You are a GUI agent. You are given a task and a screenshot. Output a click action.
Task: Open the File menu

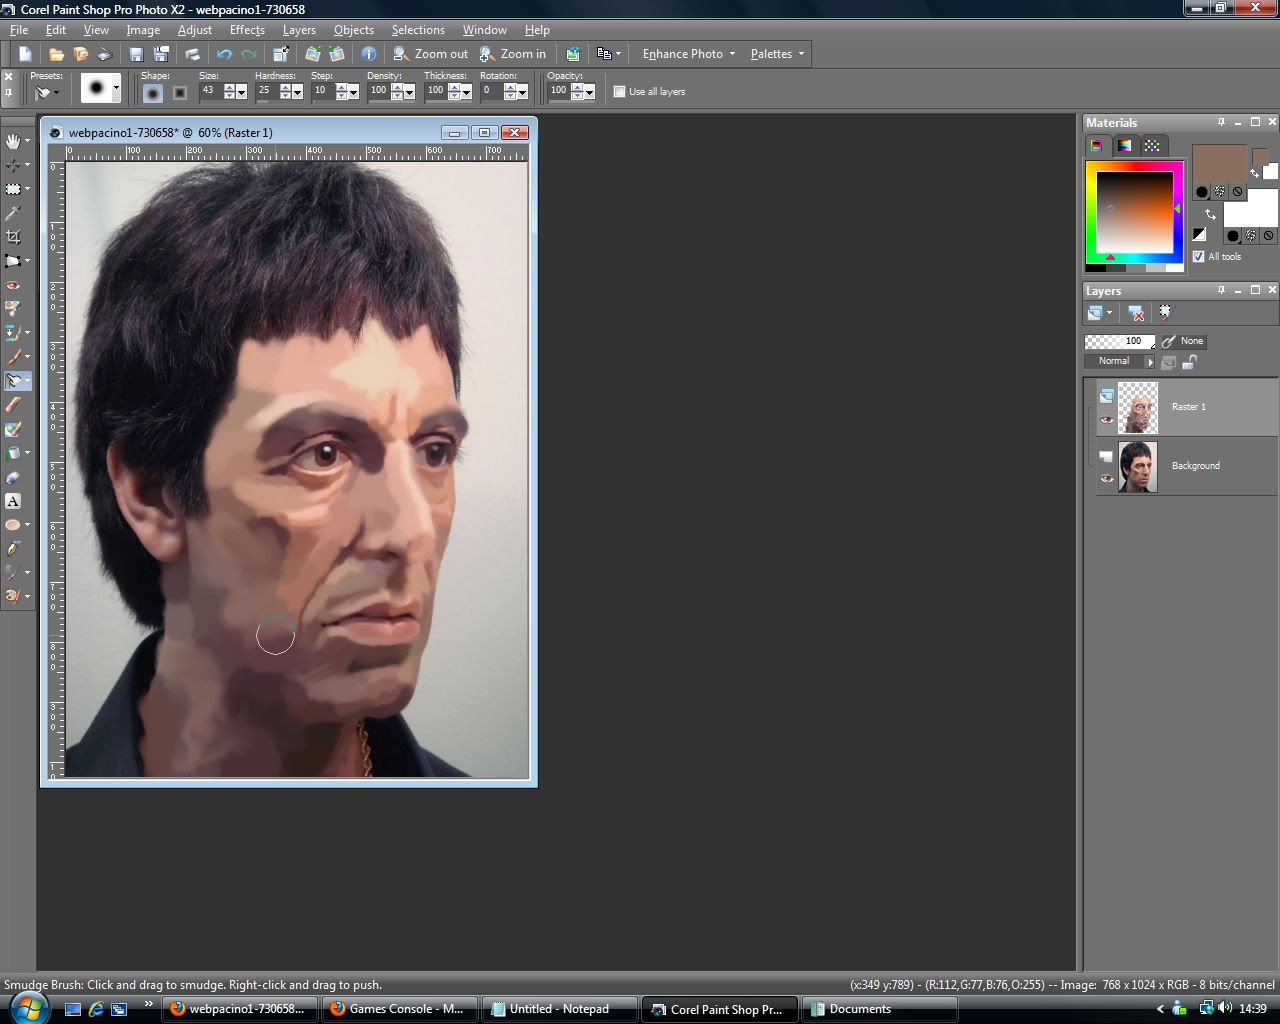tap(19, 30)
